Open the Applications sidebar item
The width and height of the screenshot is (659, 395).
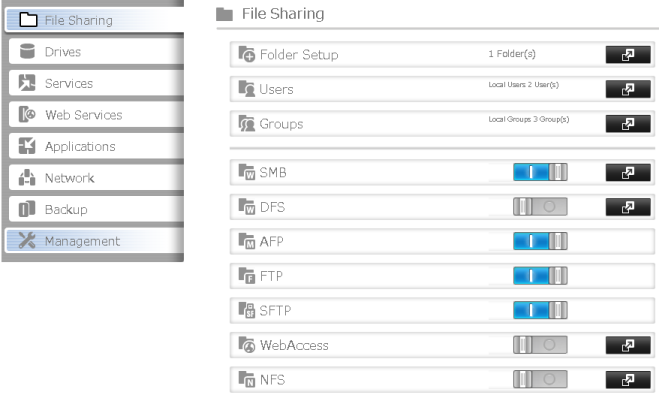point(96,146)
